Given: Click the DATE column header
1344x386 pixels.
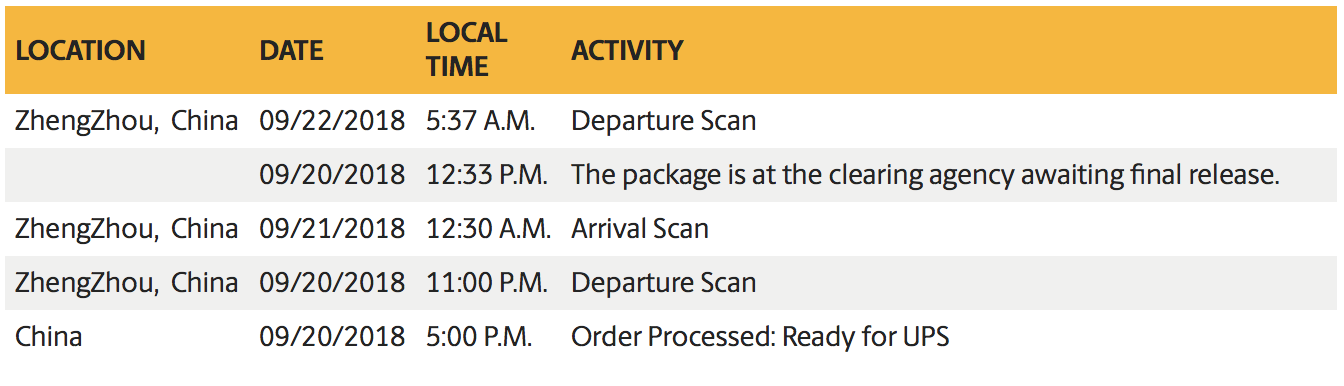Looking at the screenshot, I should tap(291, 50).
